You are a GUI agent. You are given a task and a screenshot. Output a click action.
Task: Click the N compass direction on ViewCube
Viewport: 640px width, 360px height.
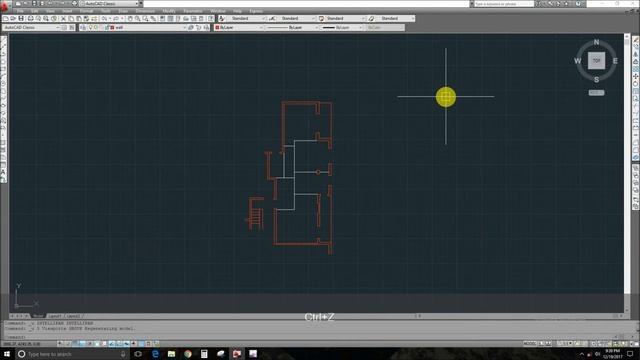(x=596, y=42)
